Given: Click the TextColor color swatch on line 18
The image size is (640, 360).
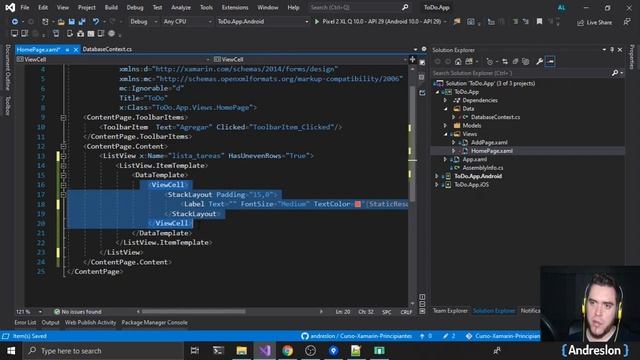Looking at the screenshot, I should tap(358, 204).
